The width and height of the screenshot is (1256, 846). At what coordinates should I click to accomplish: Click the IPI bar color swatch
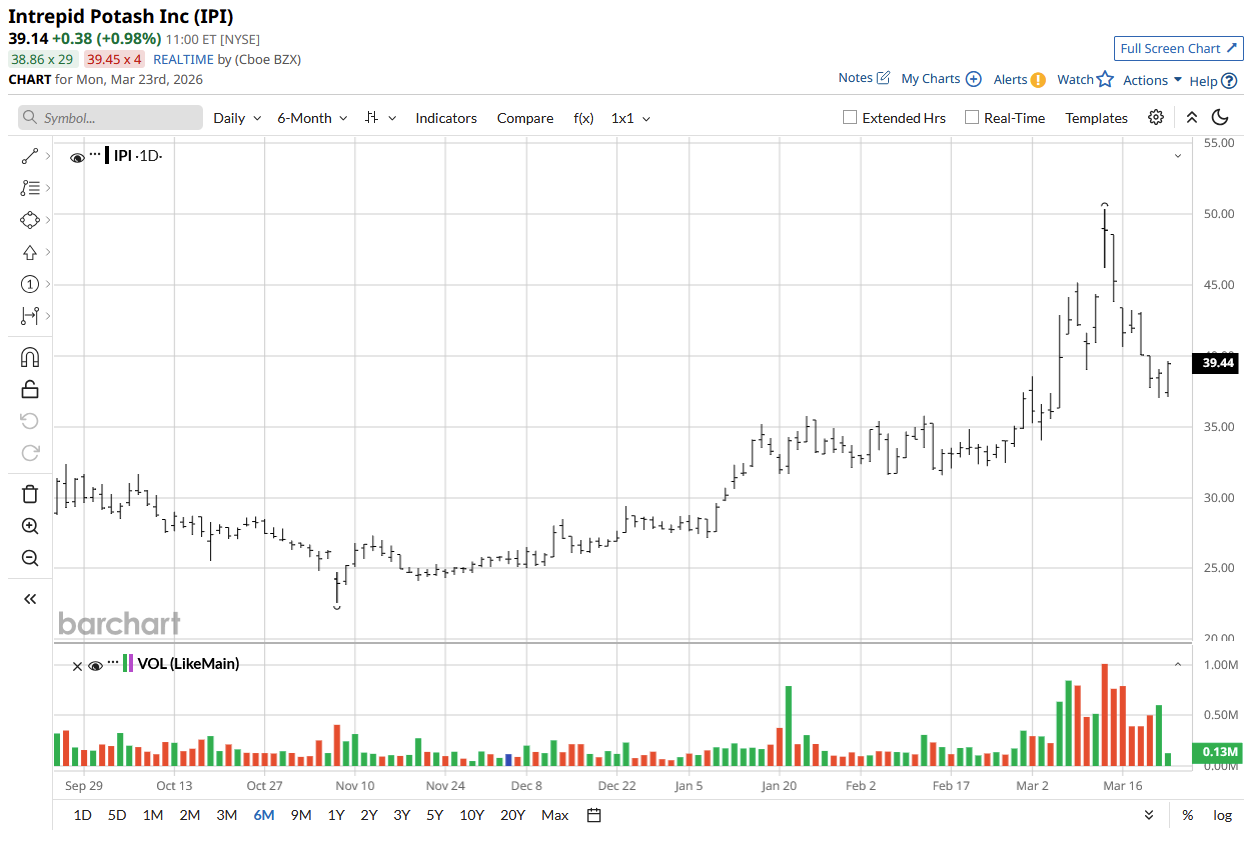[107, 155]
